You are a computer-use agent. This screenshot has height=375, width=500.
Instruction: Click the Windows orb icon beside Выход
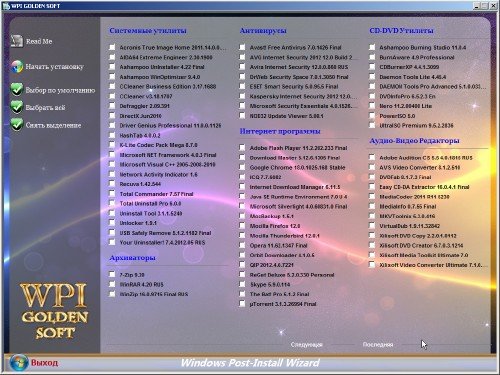click(x=19, y=363)
